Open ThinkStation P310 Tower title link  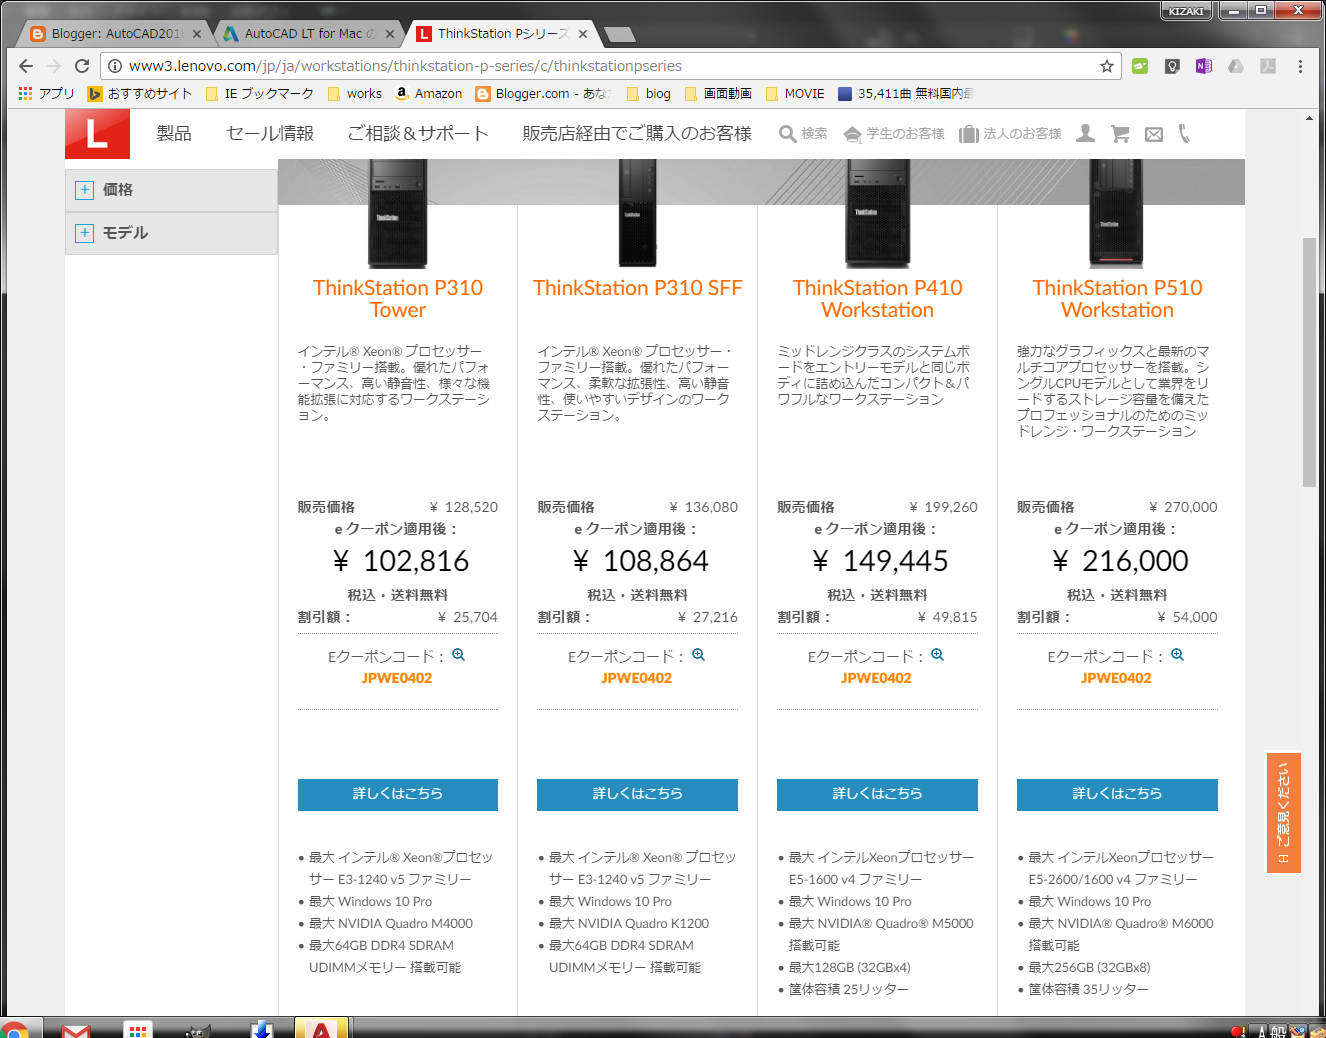point(398,299)
